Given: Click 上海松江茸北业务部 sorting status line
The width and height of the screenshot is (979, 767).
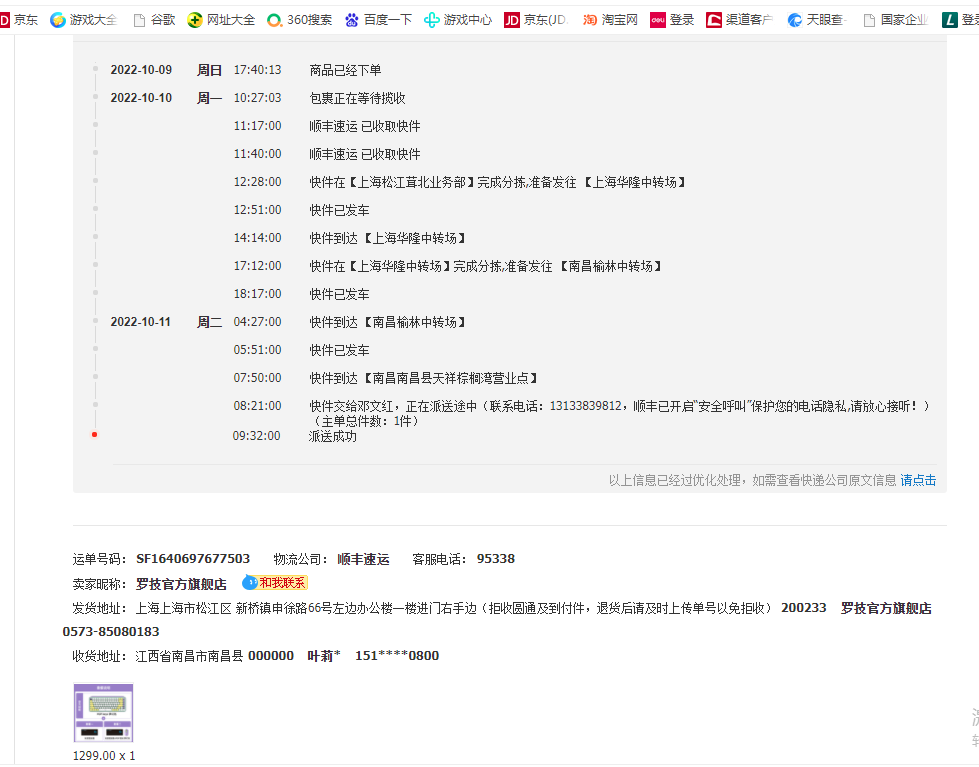Looking at the screenshot, I should point(498,182).
